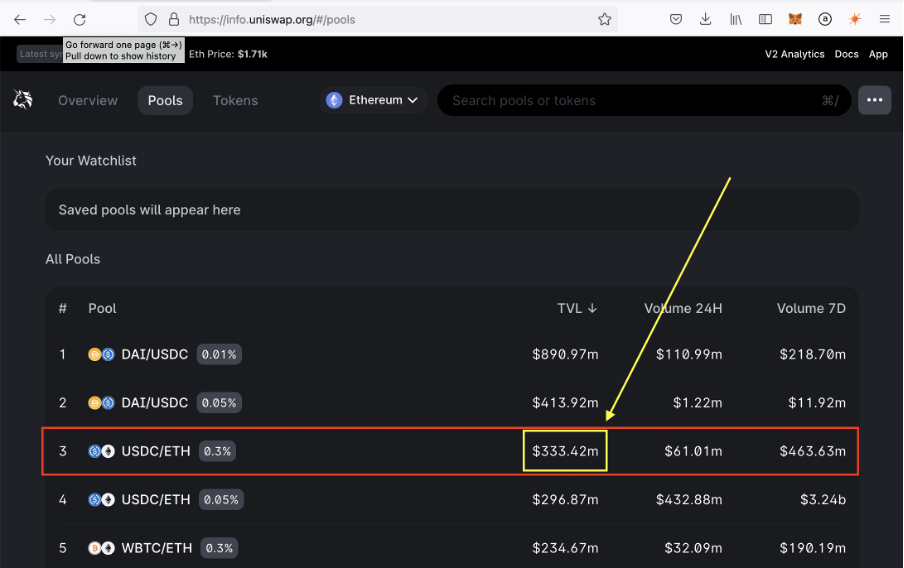Click the $432.88m 24H volume value
Screen dimensions: 904x568
[689, 499]
